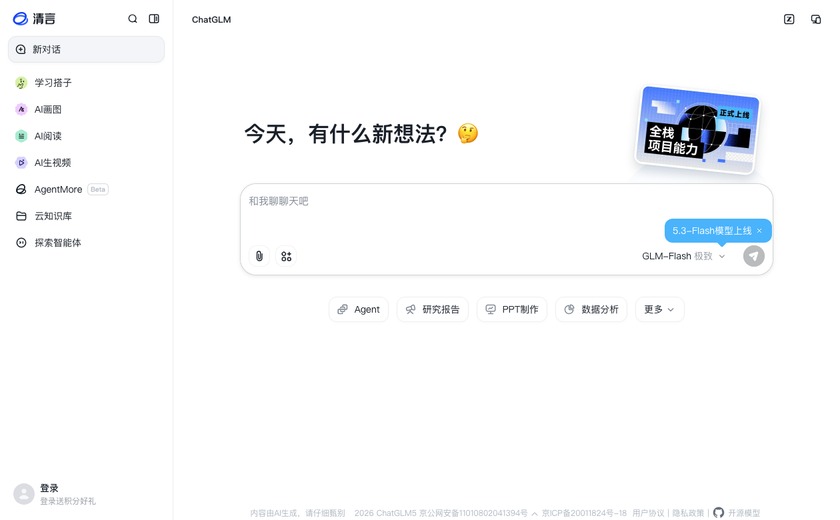Viewport: 840px width, 520px height.
Task: Open AgentMore in the sidebar
Action: click(x=86, y=189)
